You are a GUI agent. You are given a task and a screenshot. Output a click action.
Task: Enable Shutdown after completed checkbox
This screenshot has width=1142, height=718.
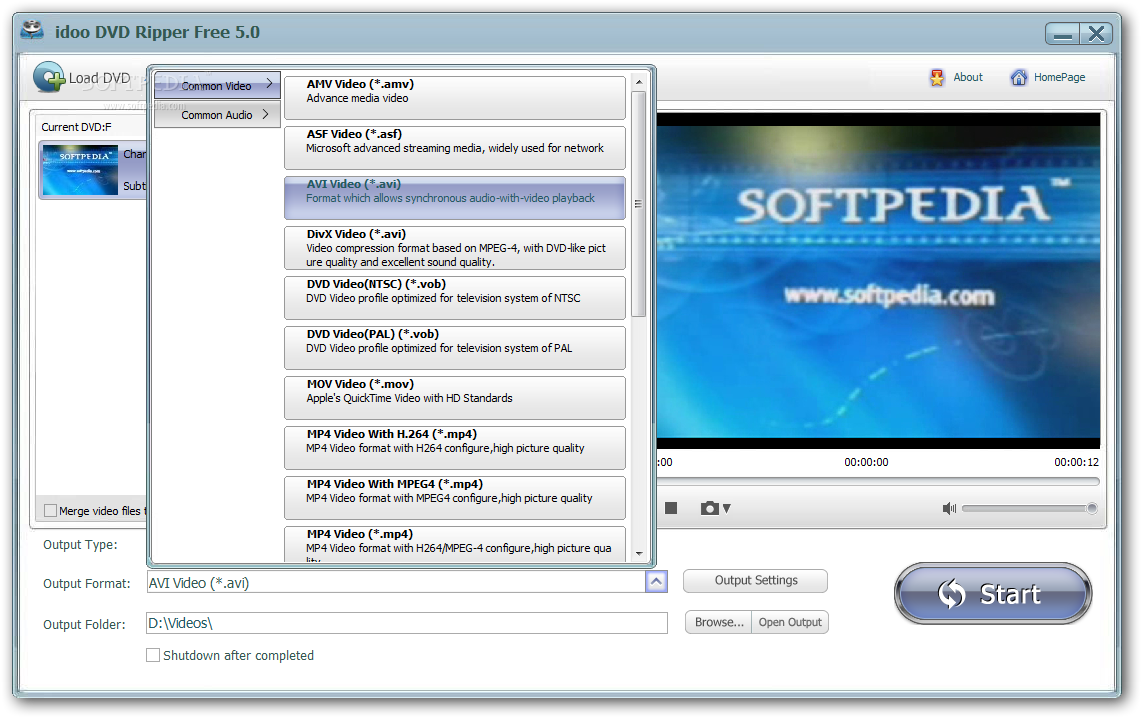point(153,655)
